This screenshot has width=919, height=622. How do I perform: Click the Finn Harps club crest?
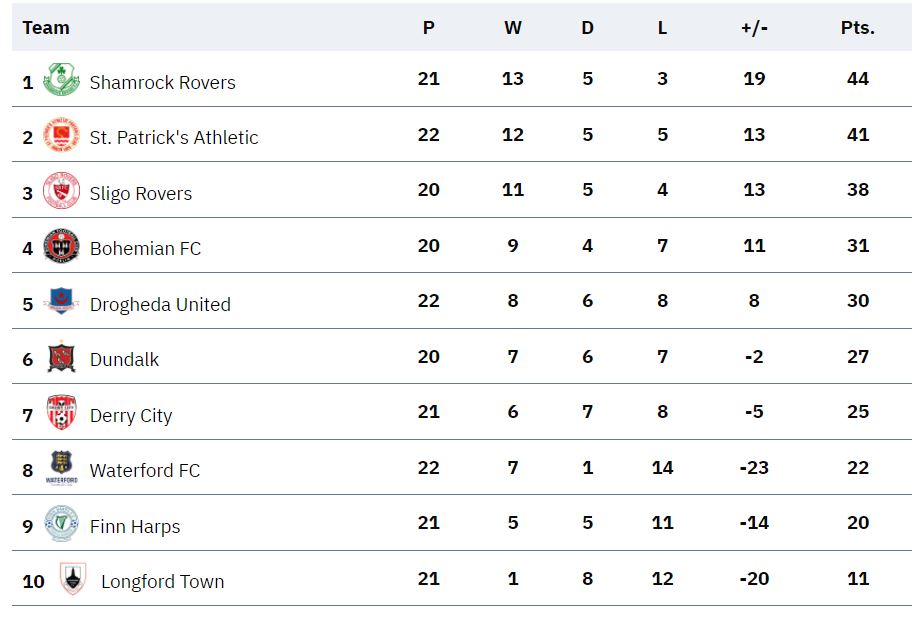tap(62, 523)
